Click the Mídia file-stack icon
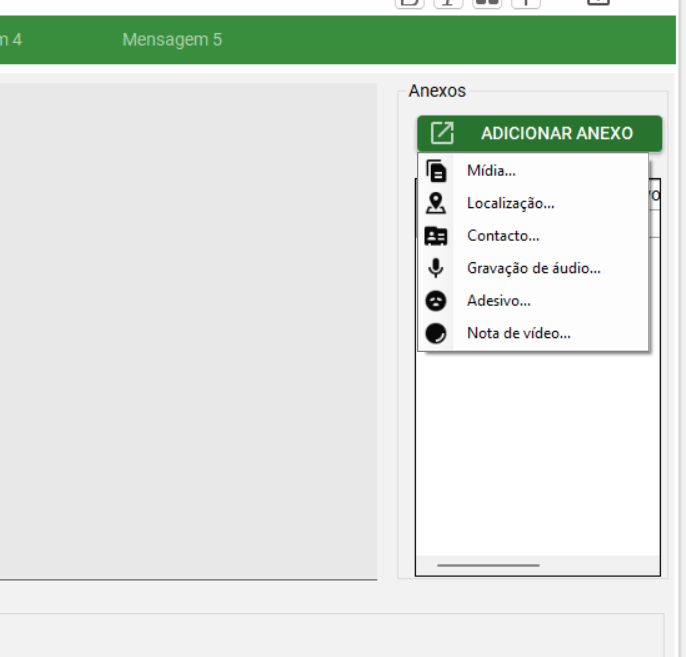Viewport: 686px width, 657px height. point(436,171)
